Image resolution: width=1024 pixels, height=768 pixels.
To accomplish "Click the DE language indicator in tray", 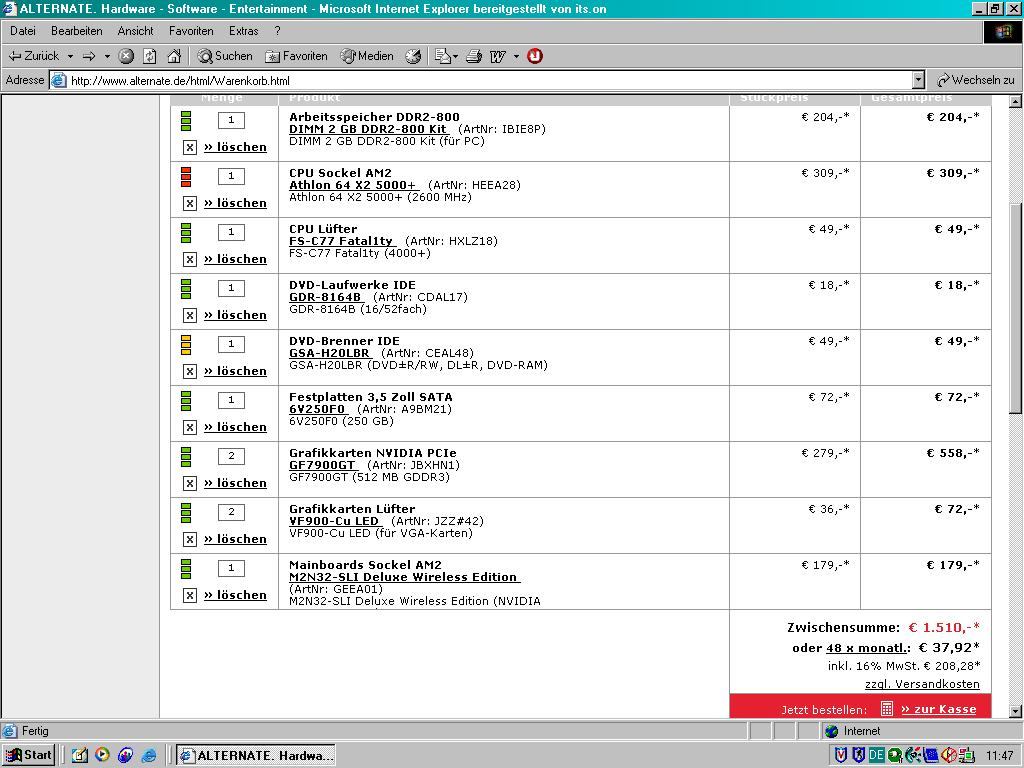I will (876, 756).
